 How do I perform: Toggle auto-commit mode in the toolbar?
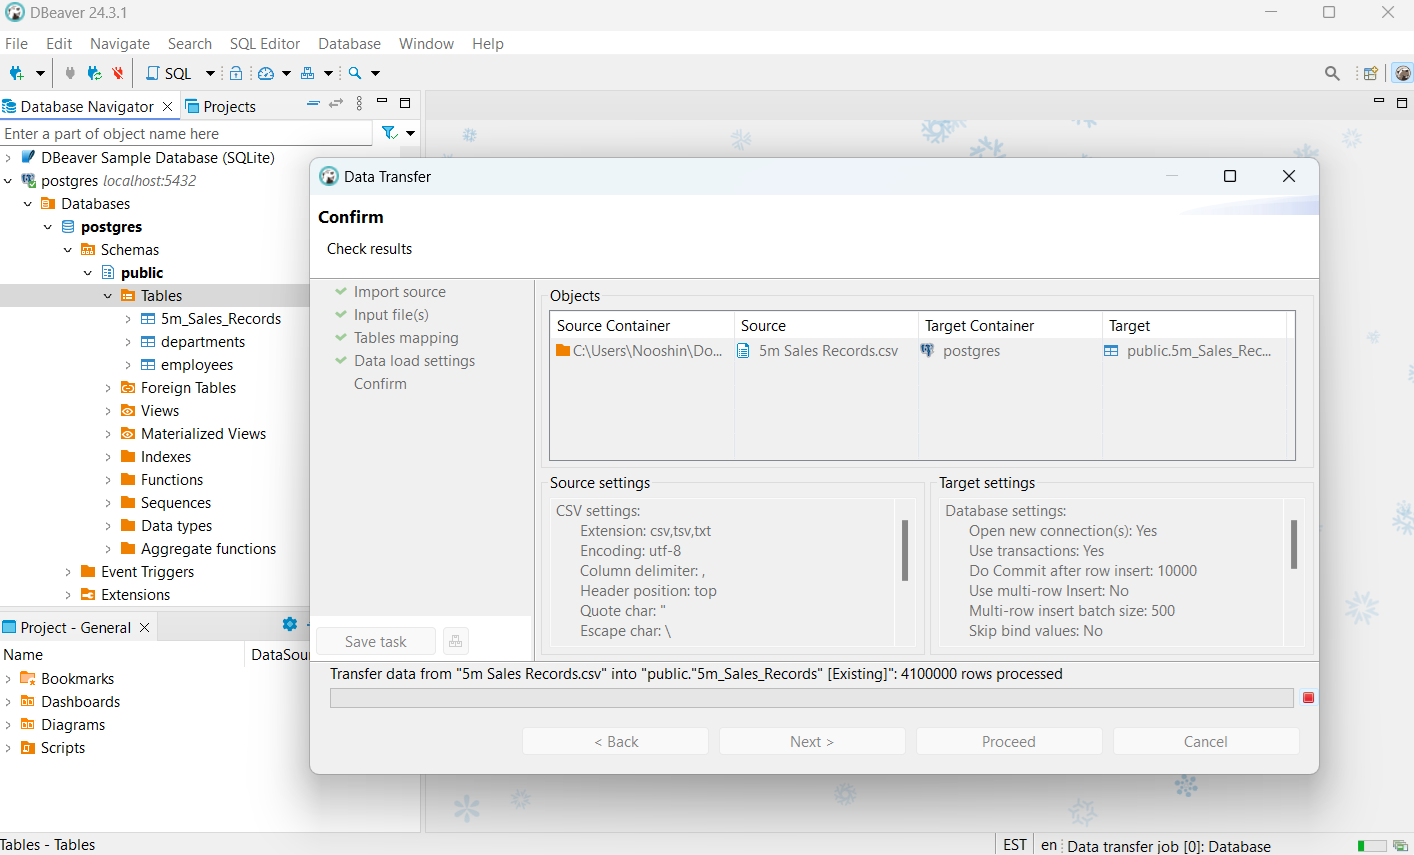(237, 73)
